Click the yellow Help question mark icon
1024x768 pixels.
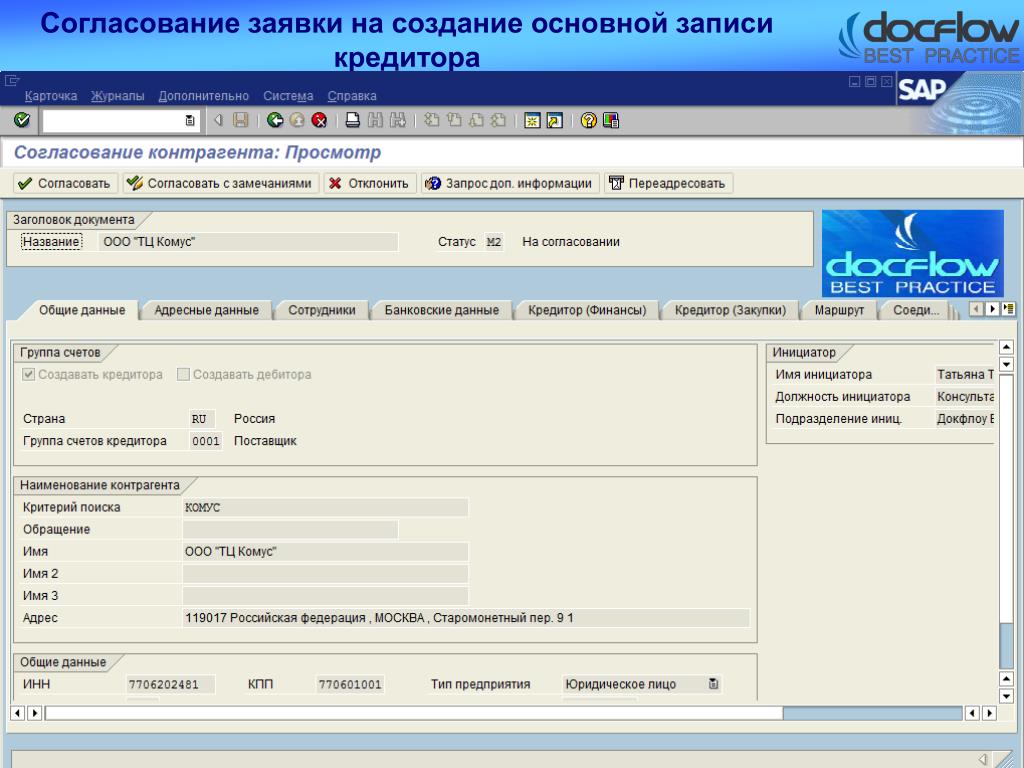[x=588, y=120]
